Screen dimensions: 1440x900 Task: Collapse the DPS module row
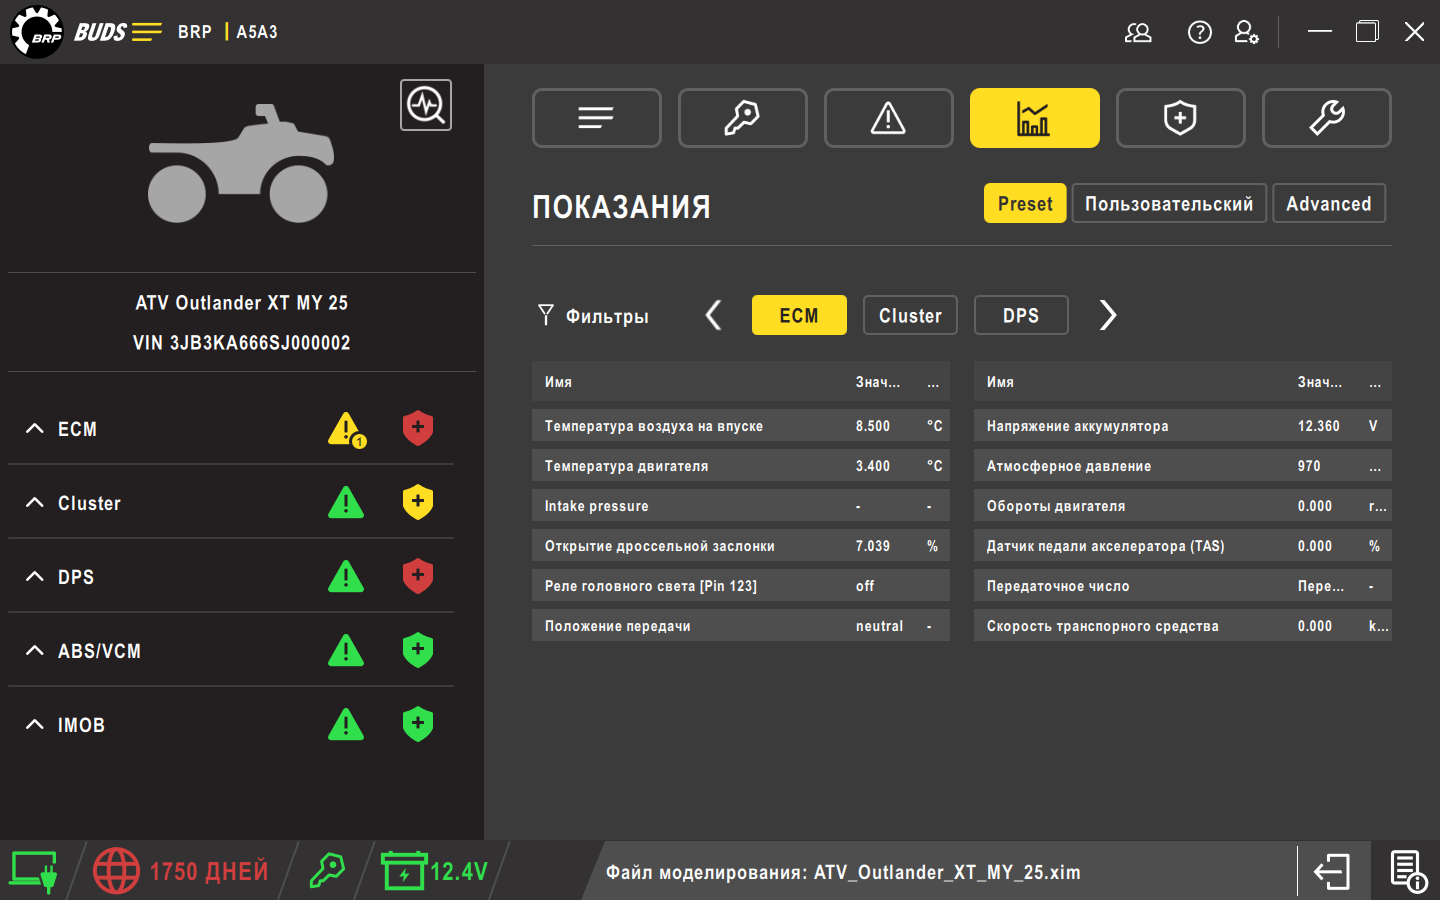(35, 576)
